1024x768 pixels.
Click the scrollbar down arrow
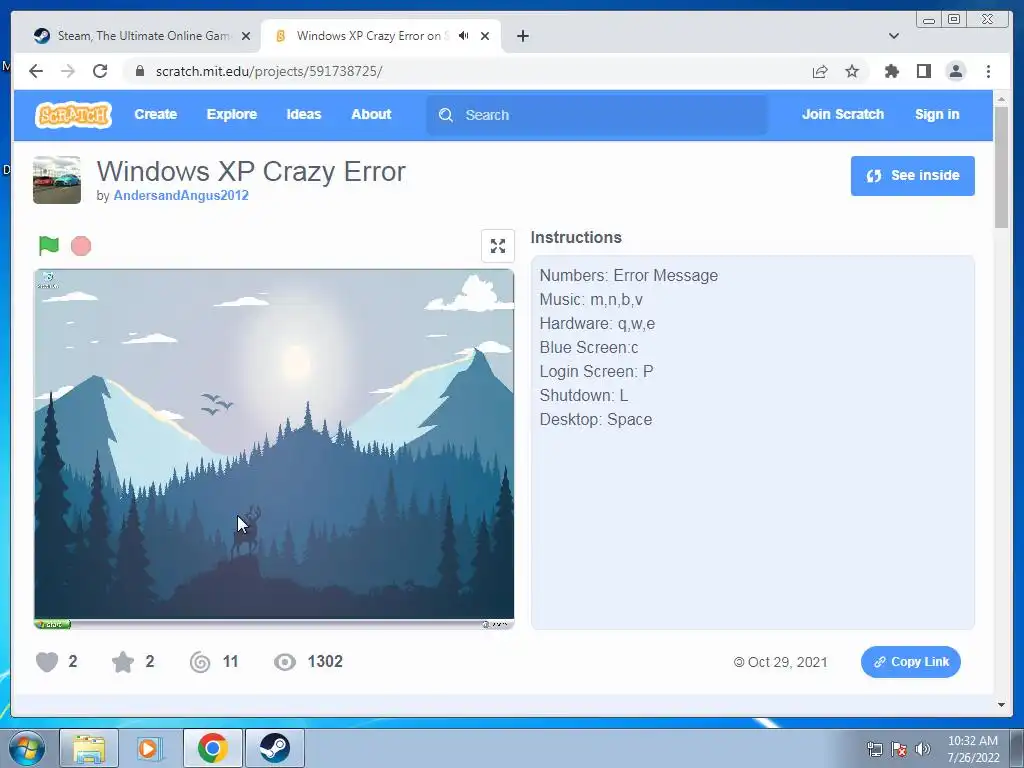click(1001, 705)
